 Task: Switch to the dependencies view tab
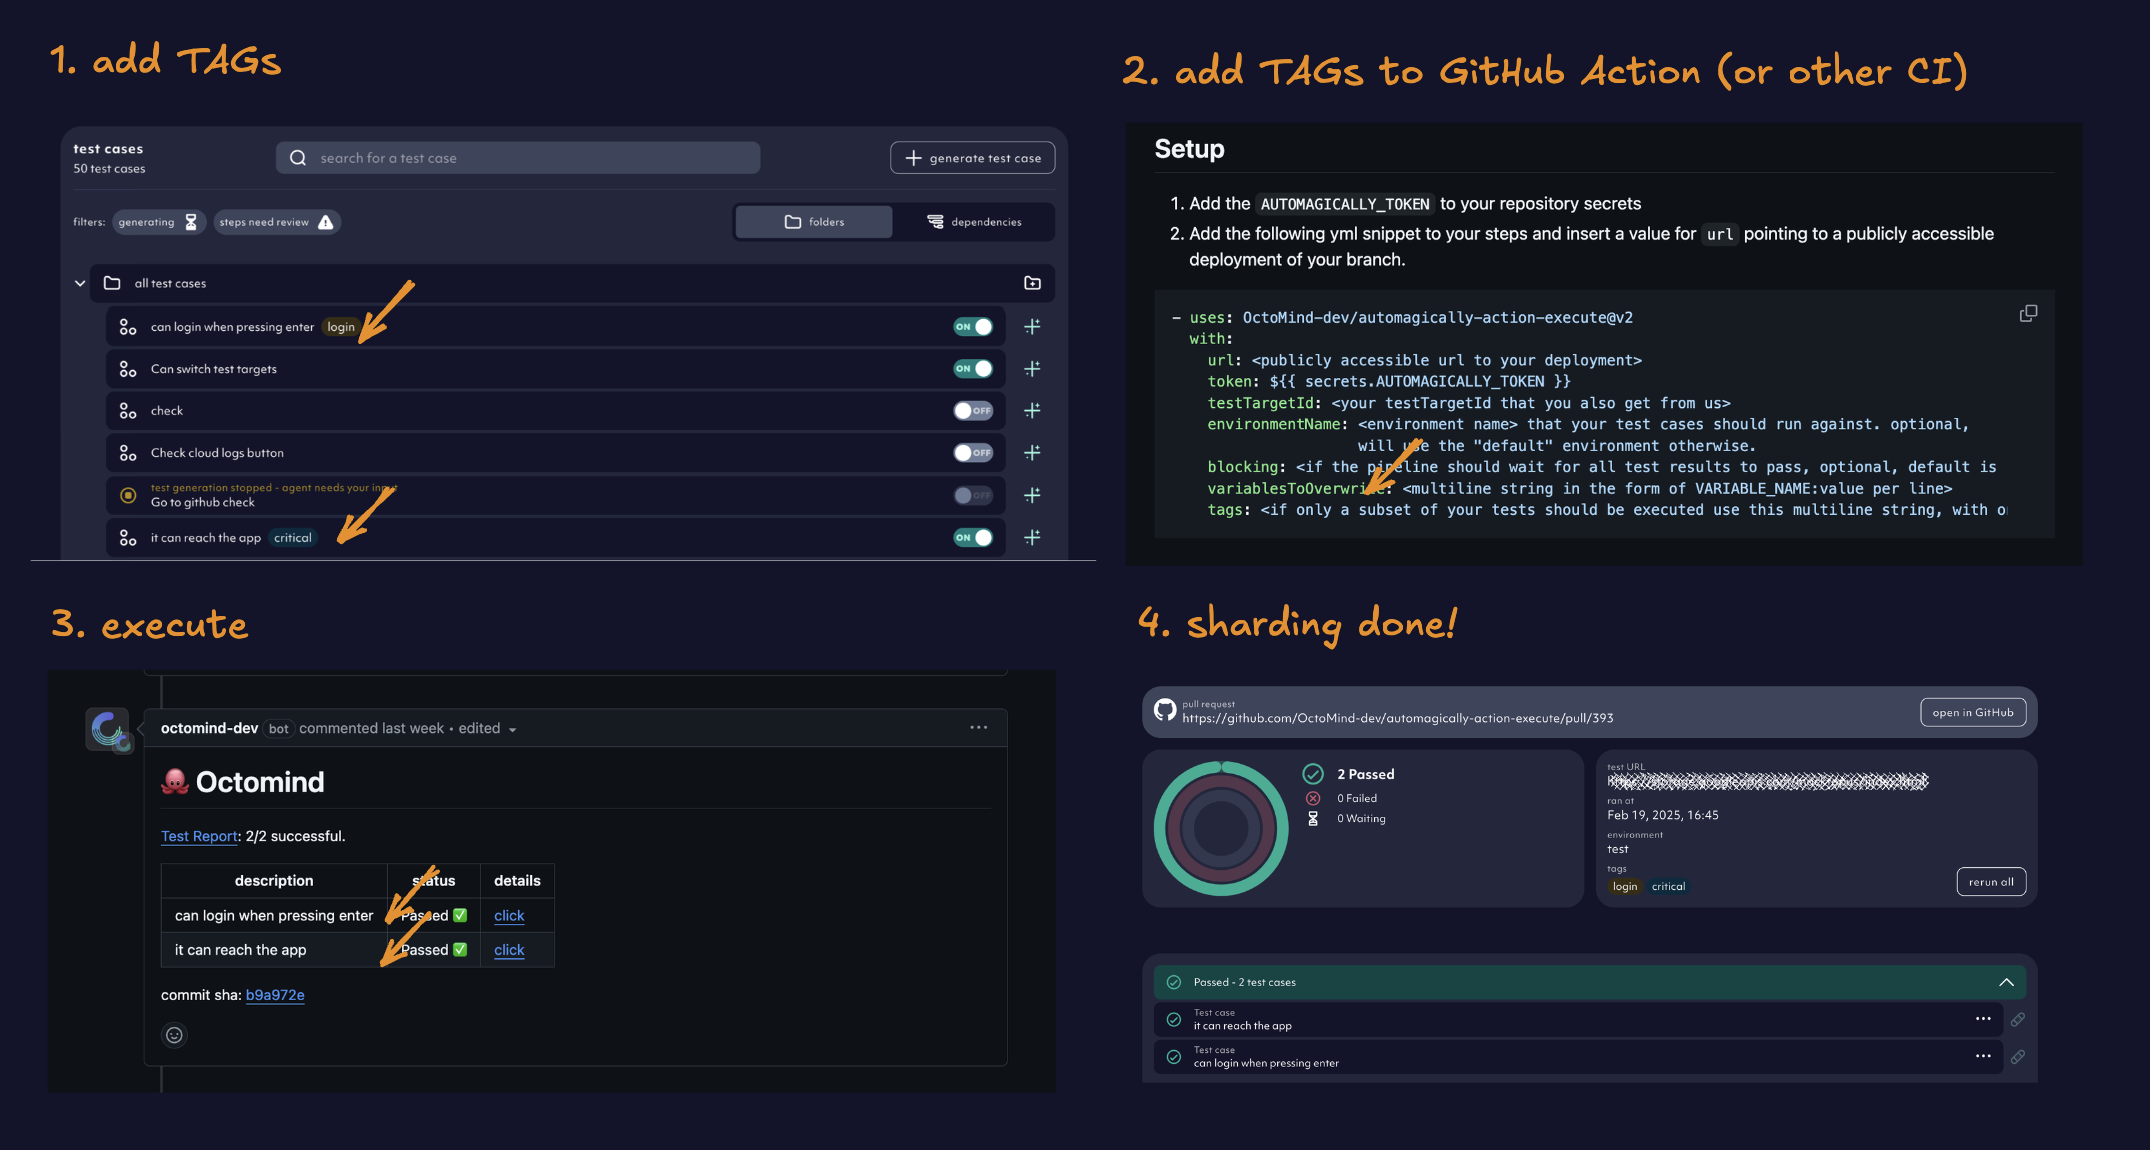point(974,222)
